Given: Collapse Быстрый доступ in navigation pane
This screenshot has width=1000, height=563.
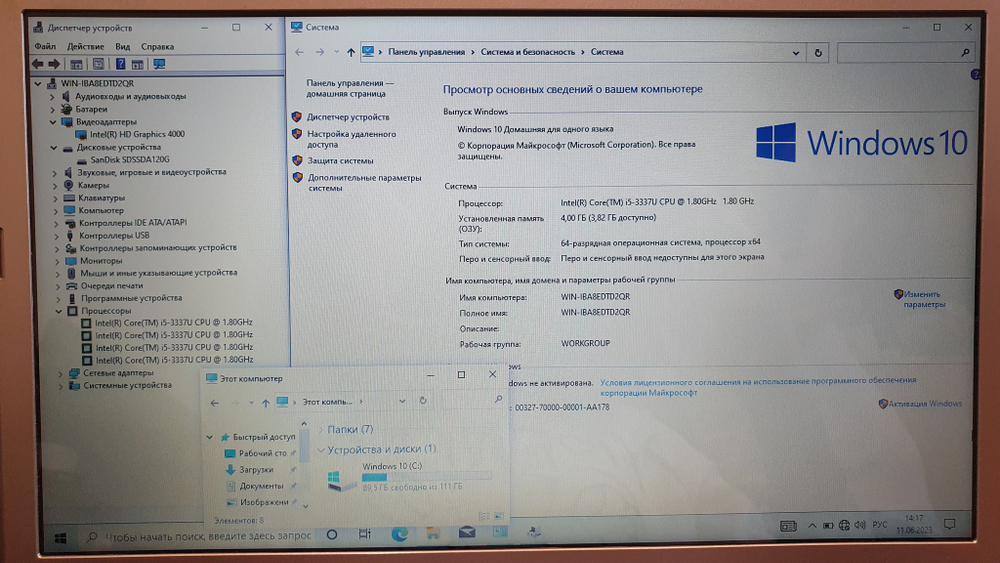Looking at the screenshot, I should 209,437.
